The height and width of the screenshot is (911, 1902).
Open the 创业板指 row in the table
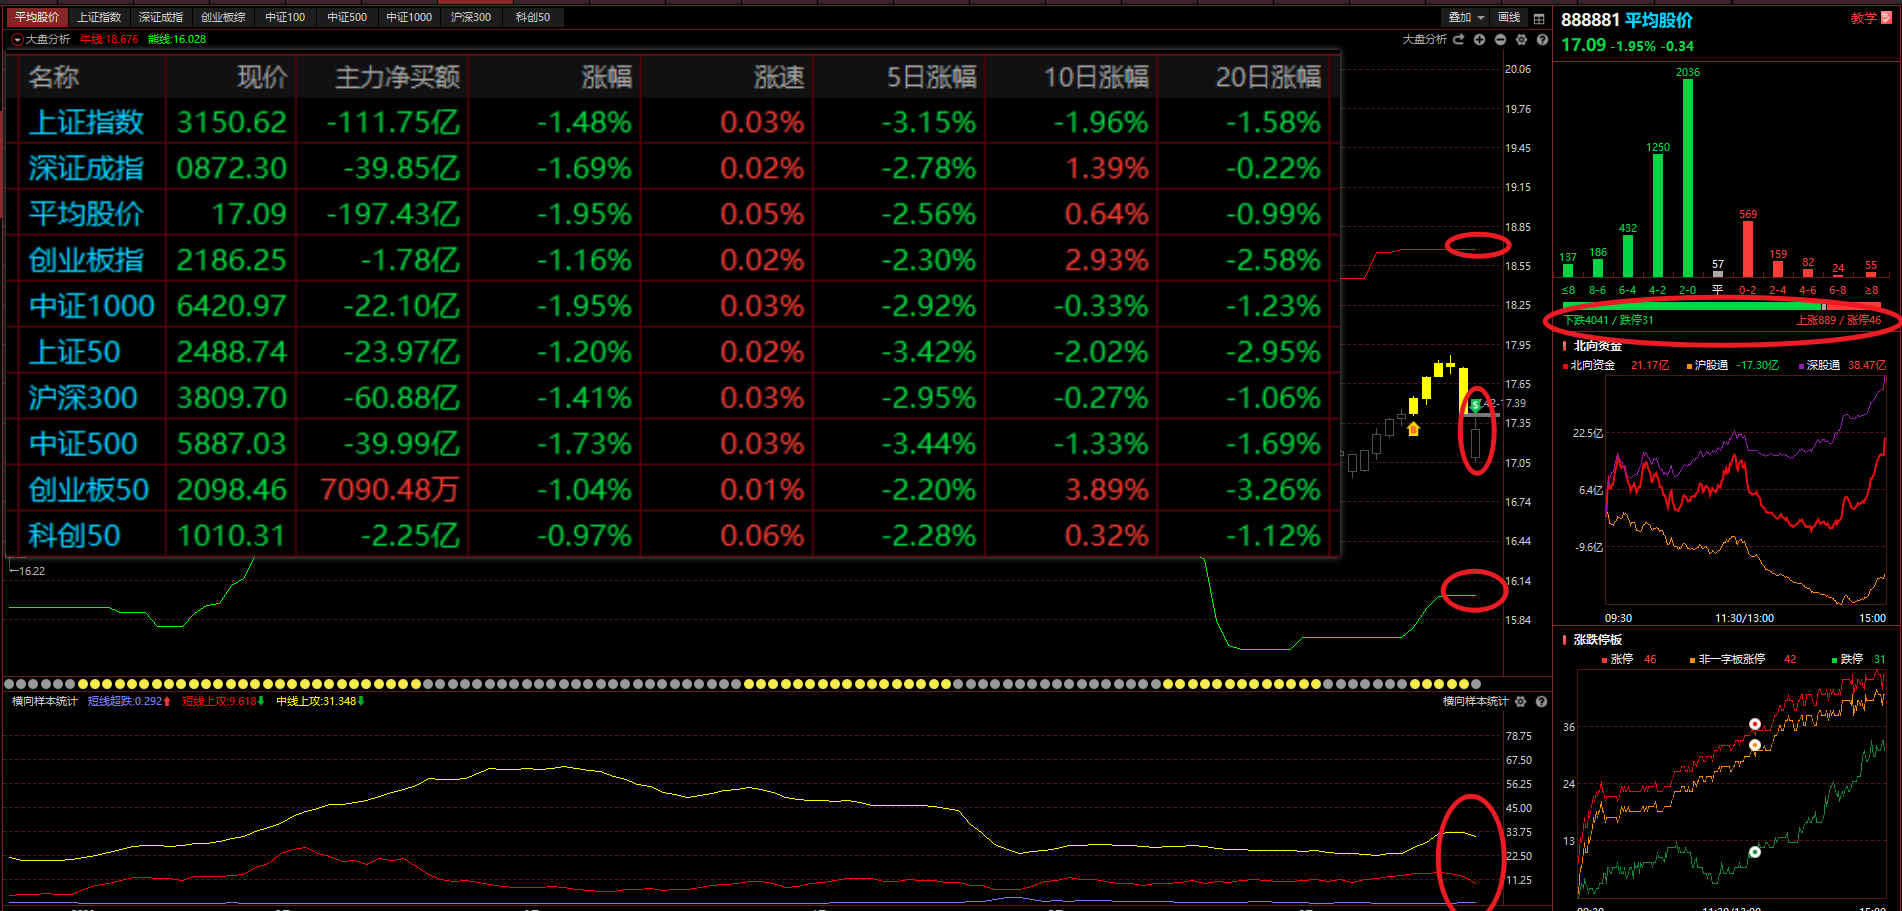[x=673, y=260]
